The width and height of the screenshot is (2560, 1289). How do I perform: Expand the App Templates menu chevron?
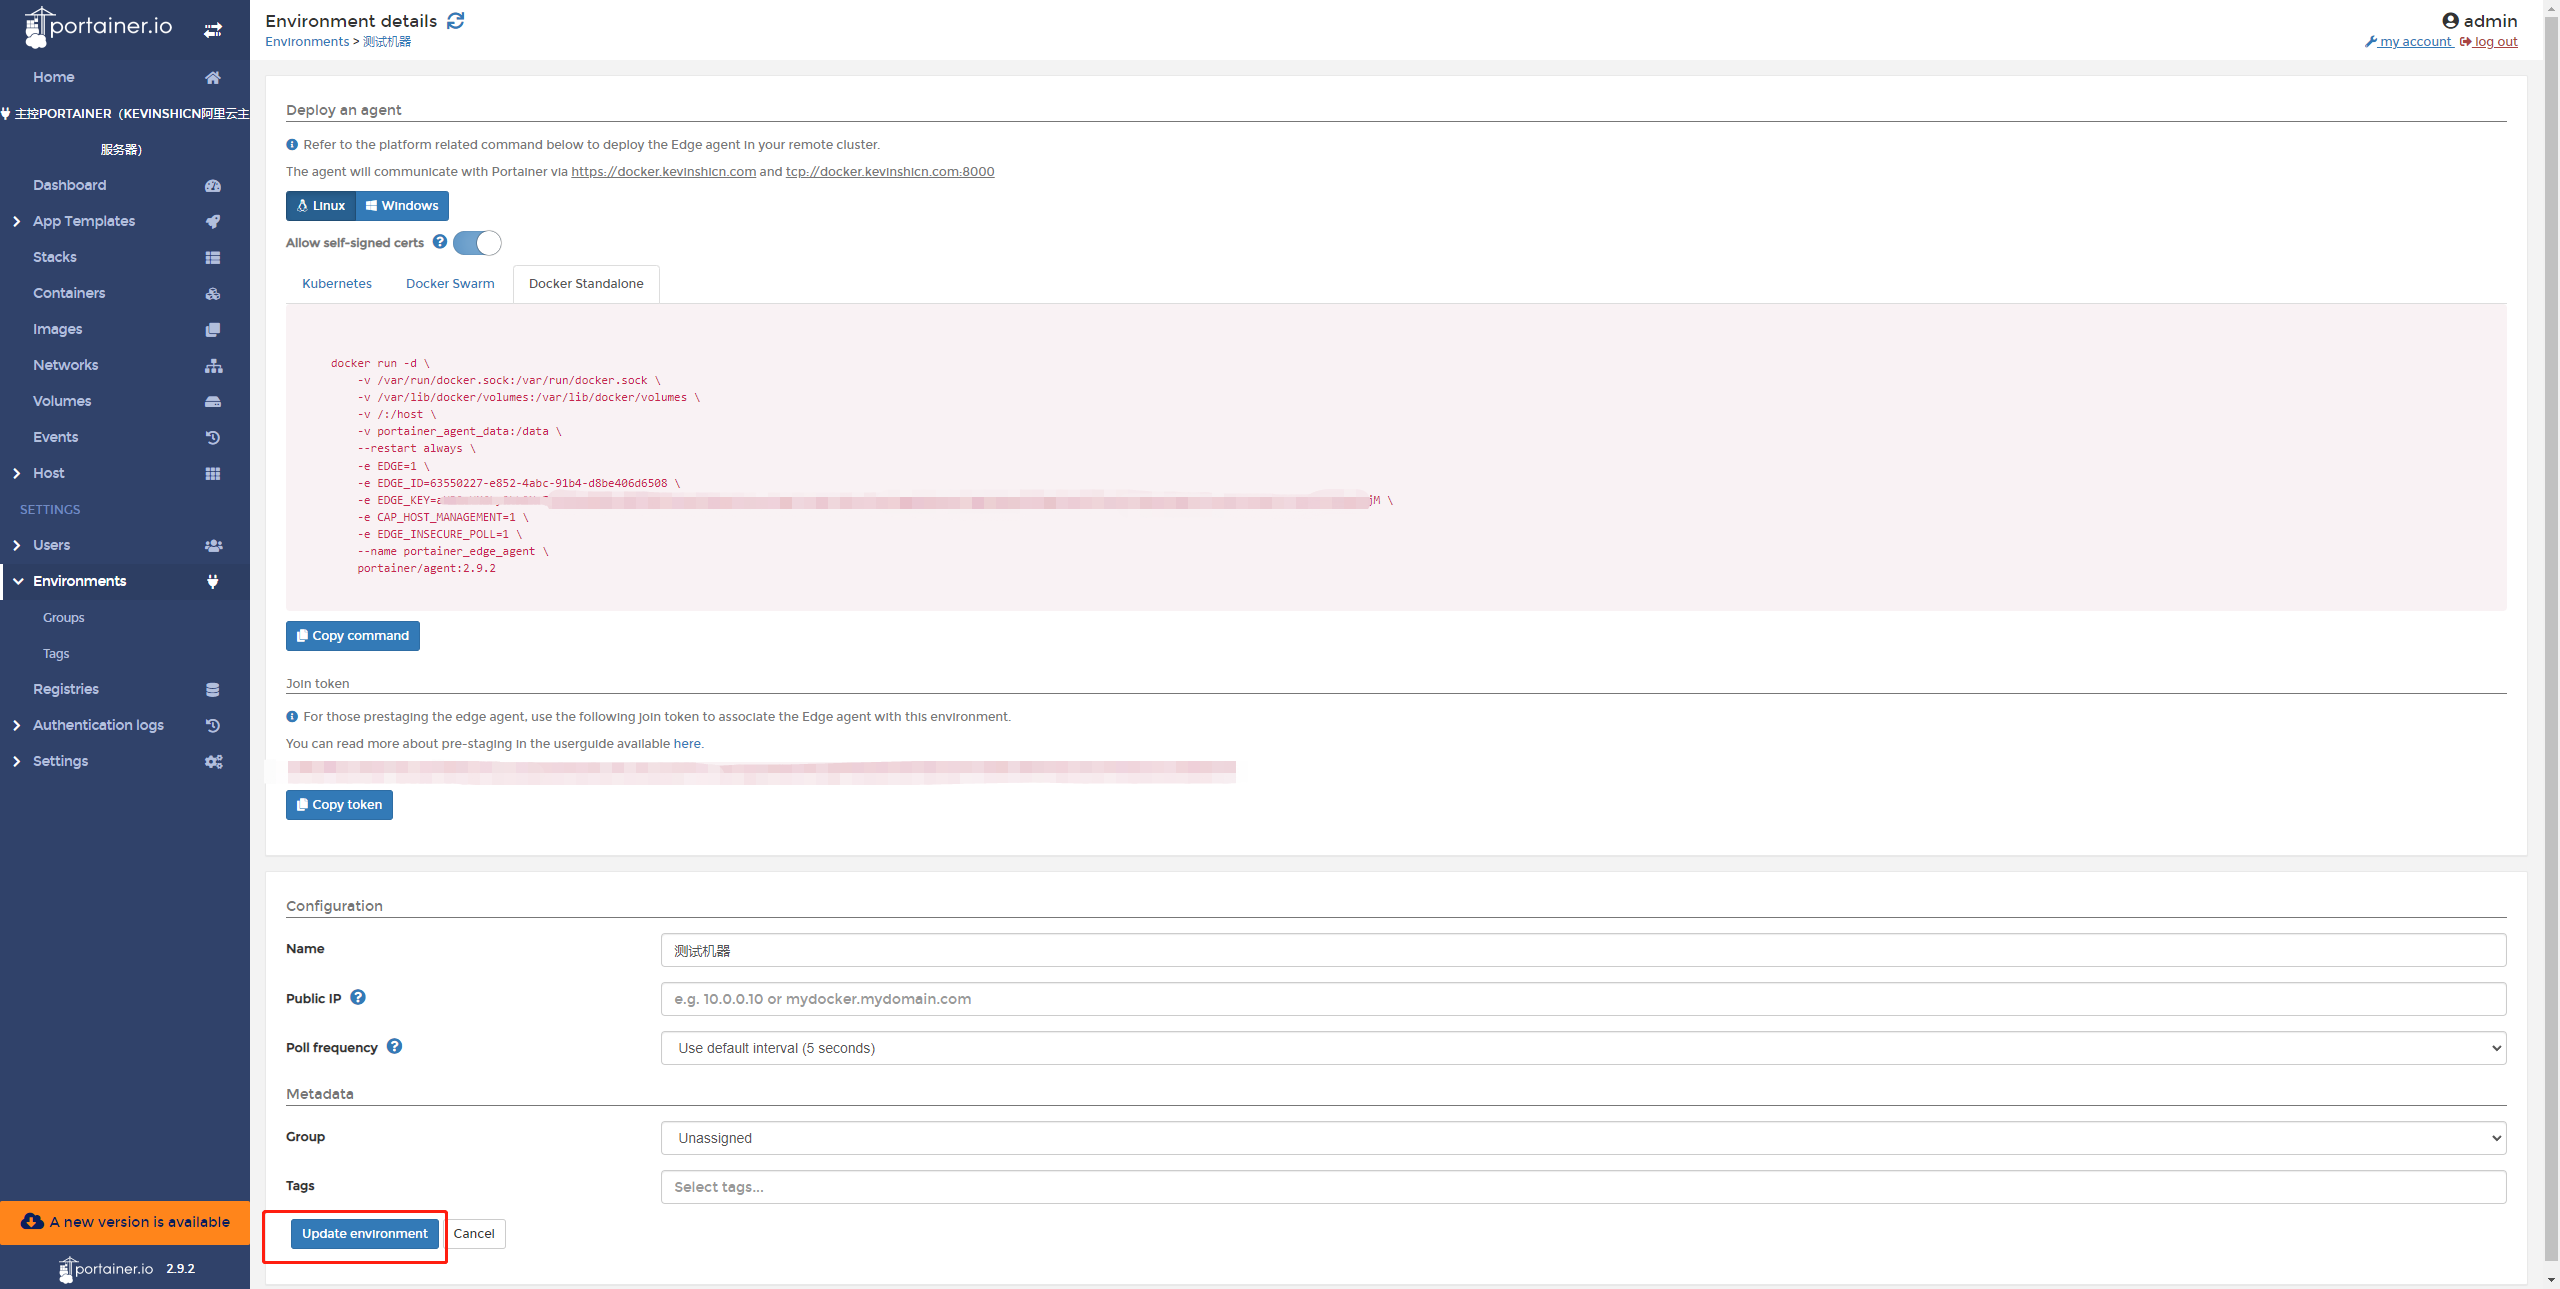click(17, 221)
